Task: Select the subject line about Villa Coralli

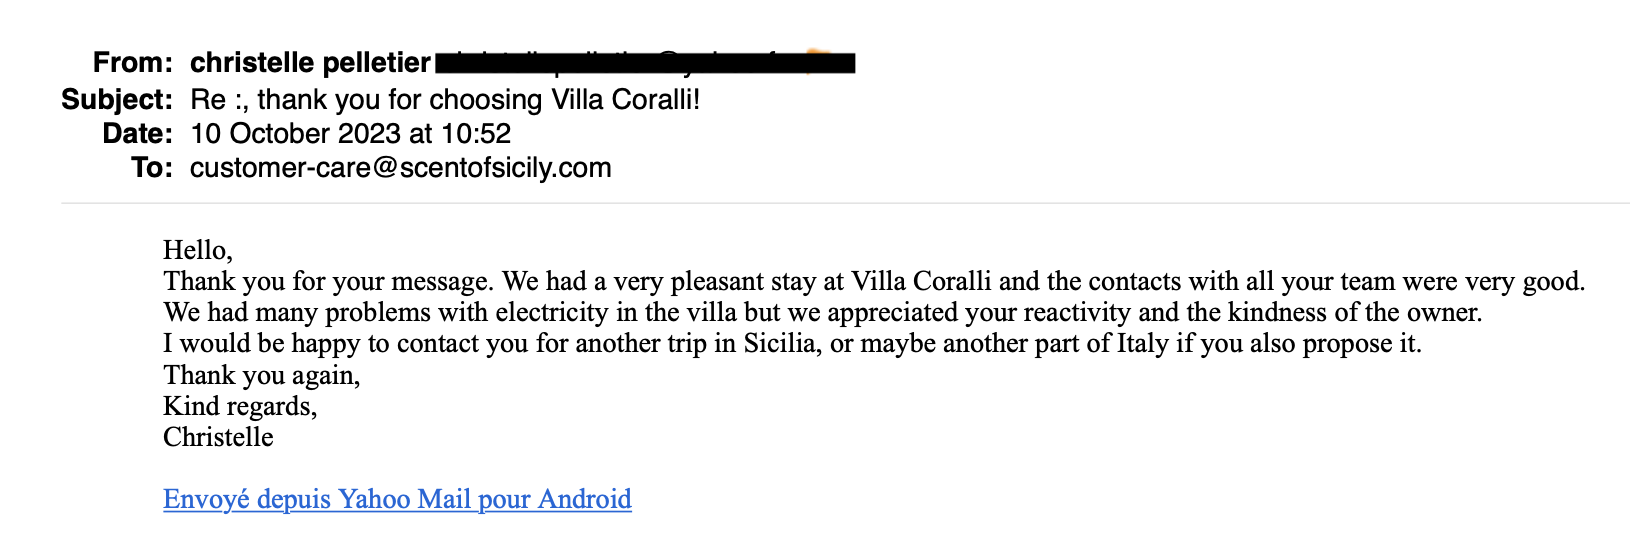Action: pos(445,100)
